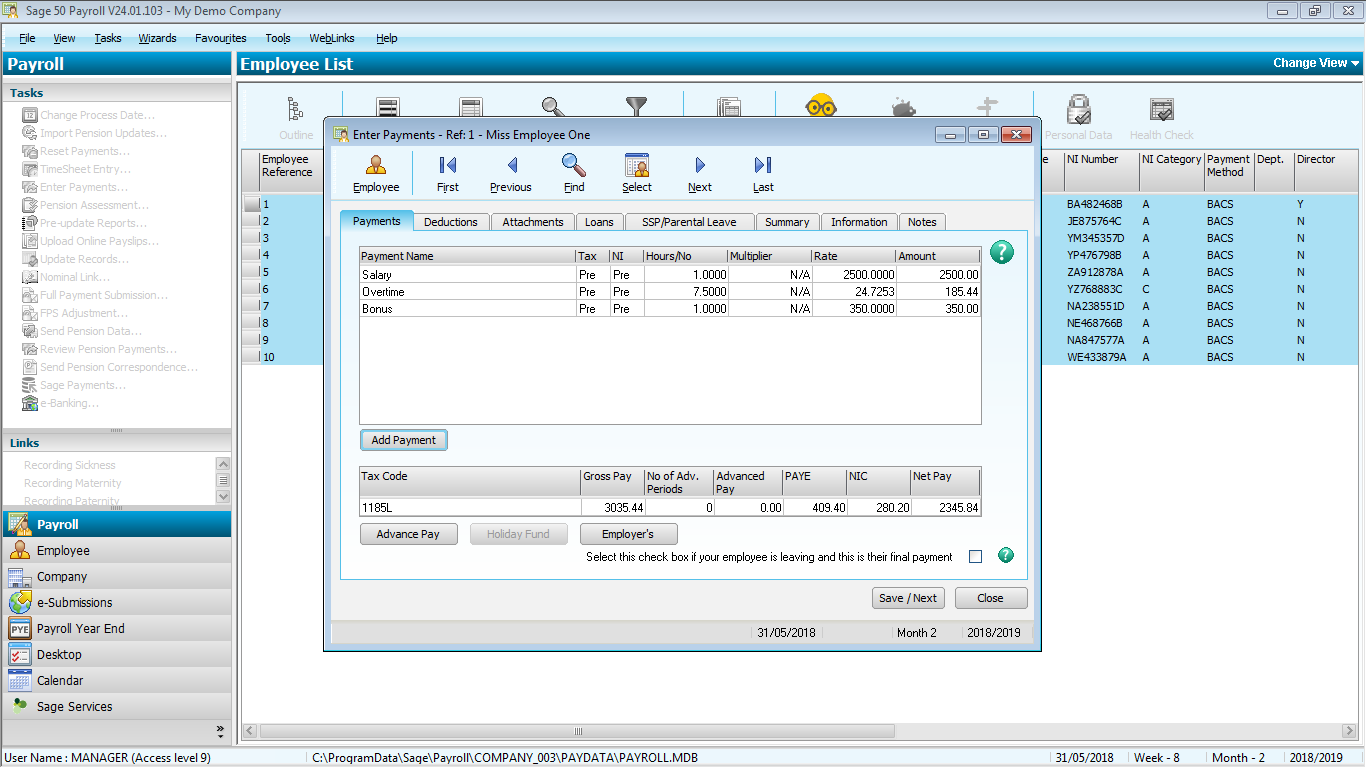Click the Select employees icon
This screenshot has height=768, width=1366.
(x=636, y=171)
